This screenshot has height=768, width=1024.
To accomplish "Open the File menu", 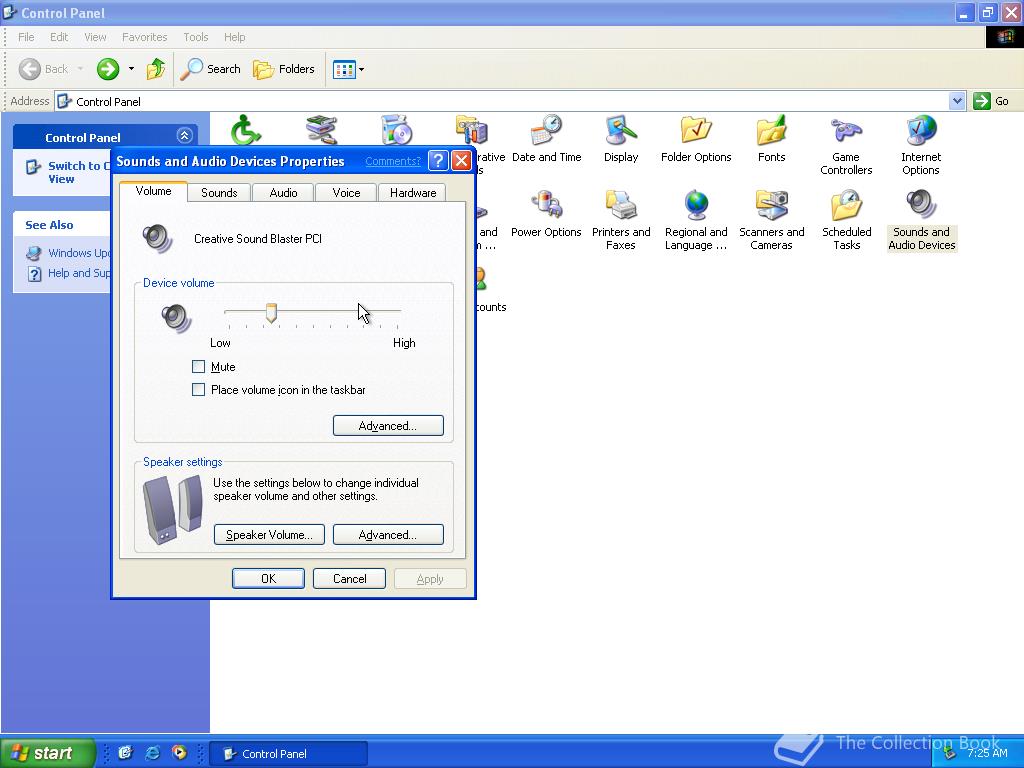I will pyautogui.click(x=26, y=37).
